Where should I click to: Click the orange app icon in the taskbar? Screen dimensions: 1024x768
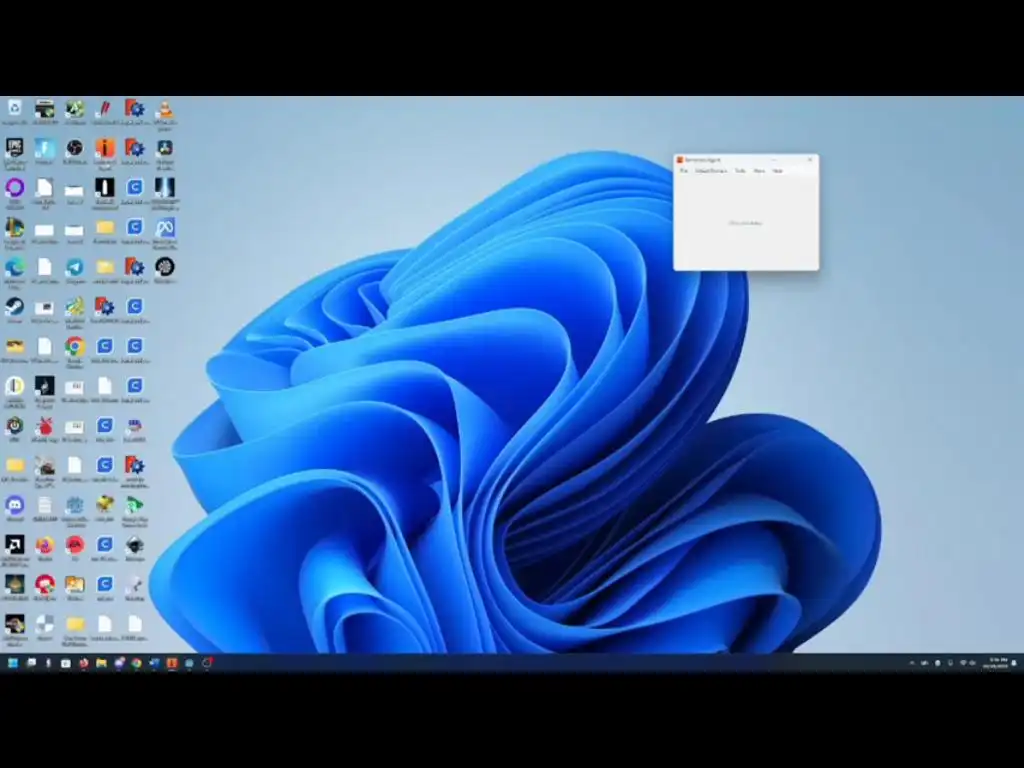click(x=172, y=663)
